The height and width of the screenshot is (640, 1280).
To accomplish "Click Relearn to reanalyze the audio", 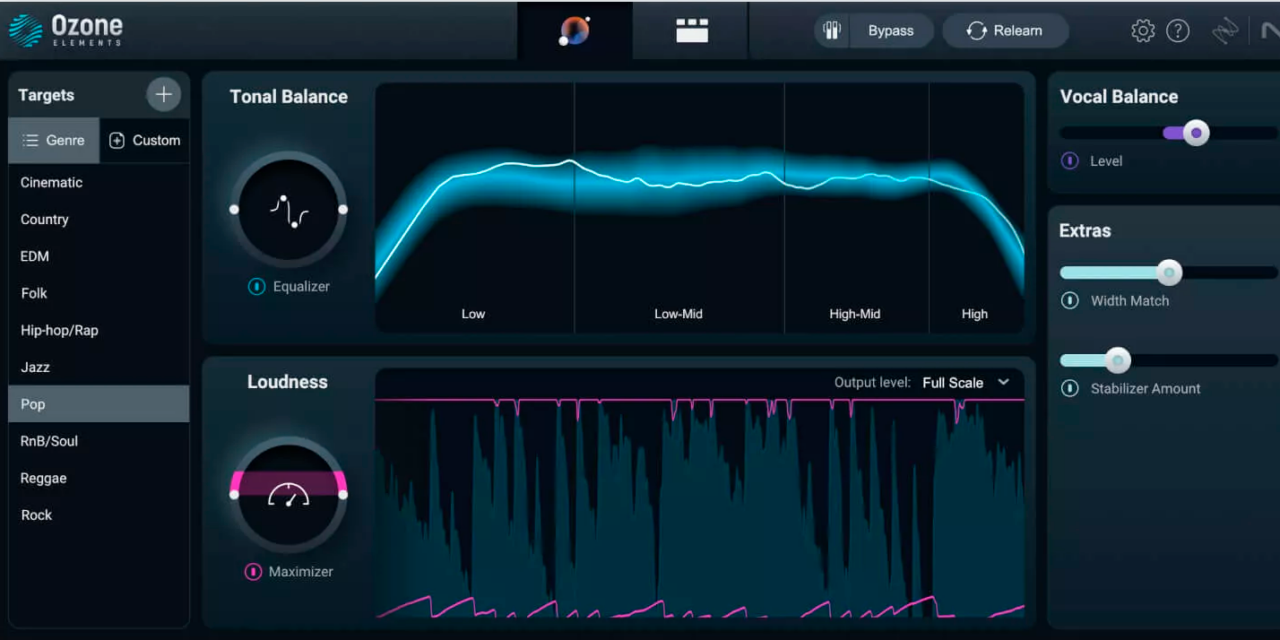I will click(x=1005, y=30).
